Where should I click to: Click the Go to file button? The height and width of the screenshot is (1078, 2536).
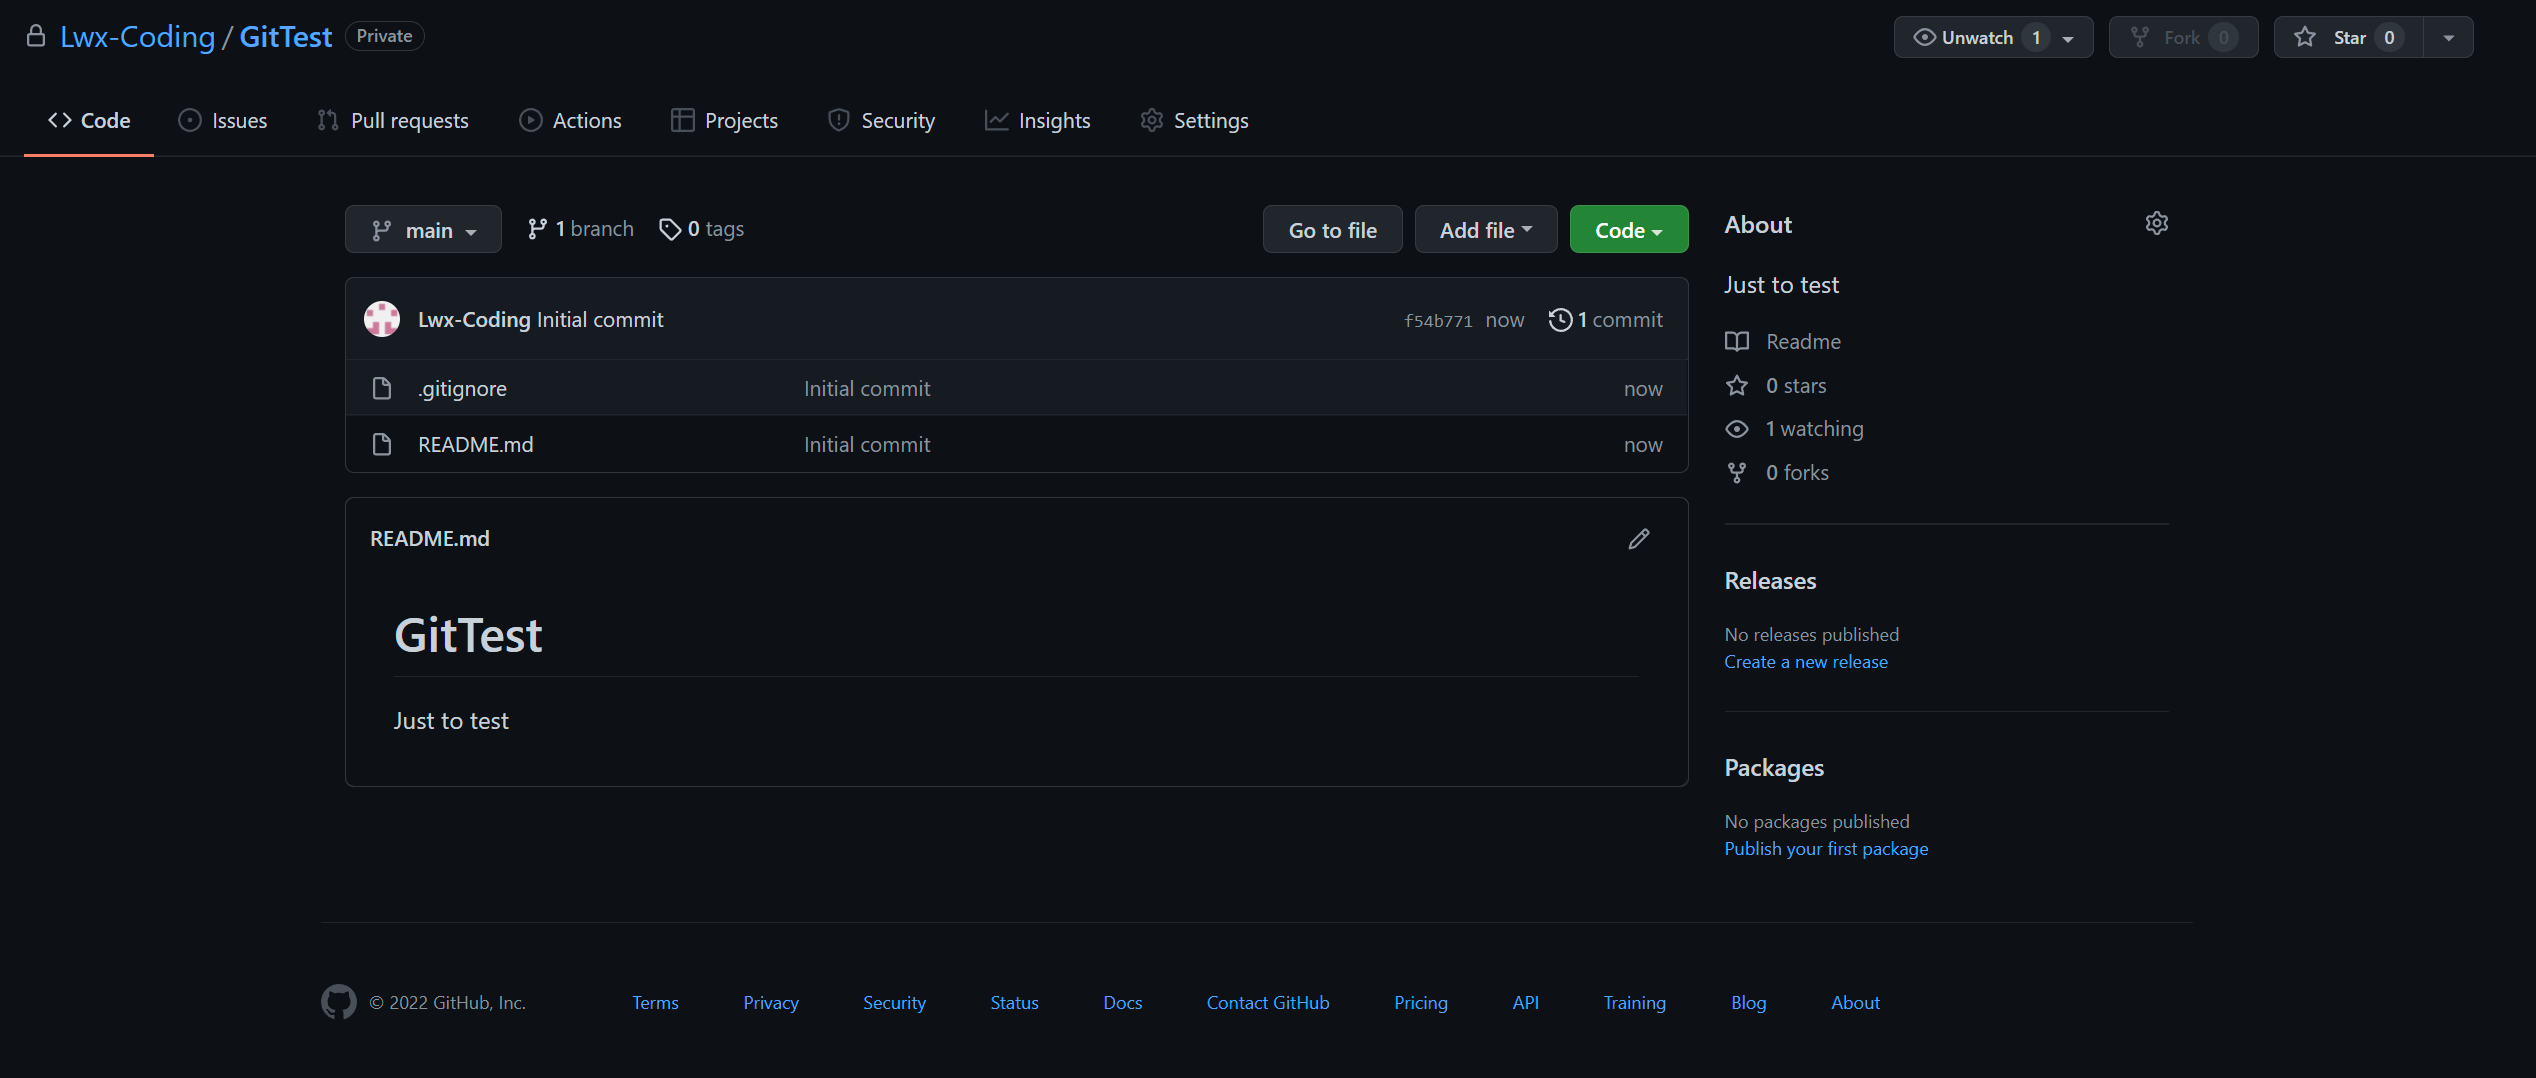(1332, 230)
